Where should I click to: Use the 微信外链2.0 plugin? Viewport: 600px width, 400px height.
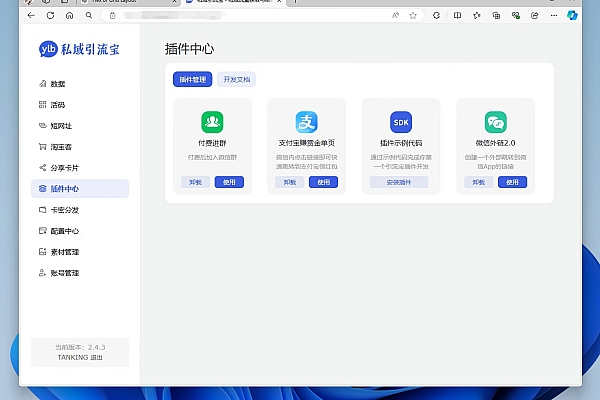(512, 182)
